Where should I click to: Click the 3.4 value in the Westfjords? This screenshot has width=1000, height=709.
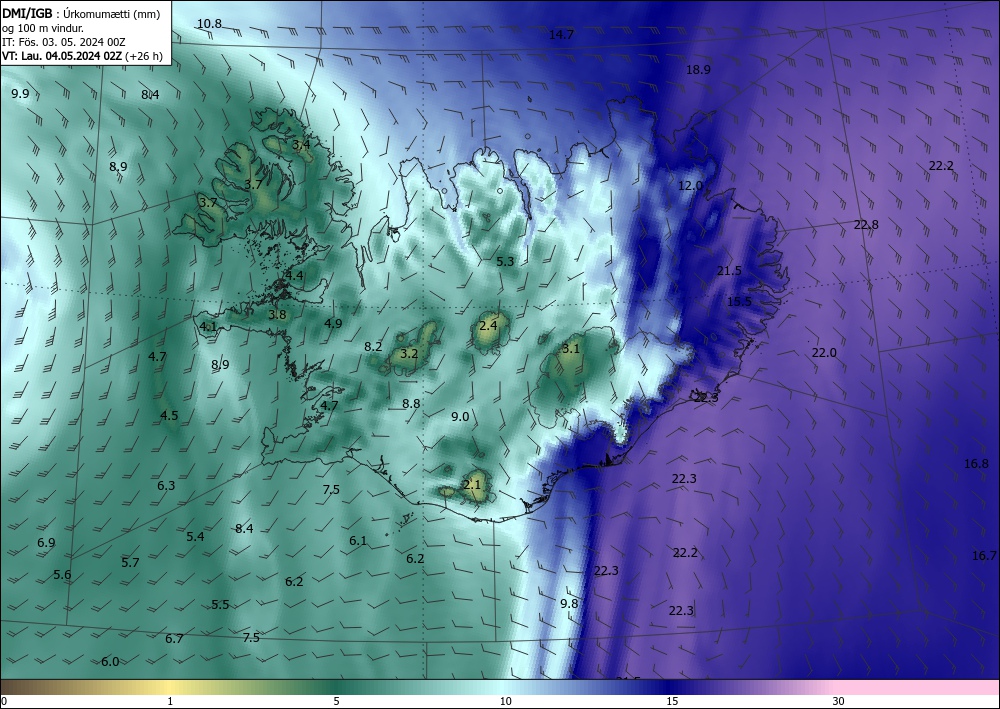coord(301,145)
